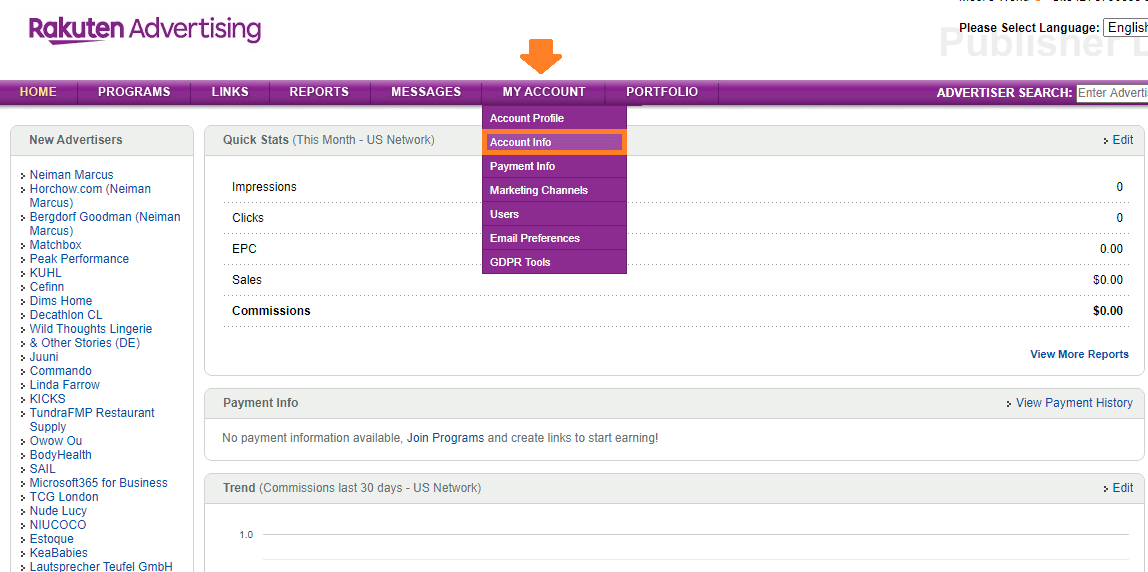Open View Payment History link
Screen dimensions: 1148x572
point(1074,403)
